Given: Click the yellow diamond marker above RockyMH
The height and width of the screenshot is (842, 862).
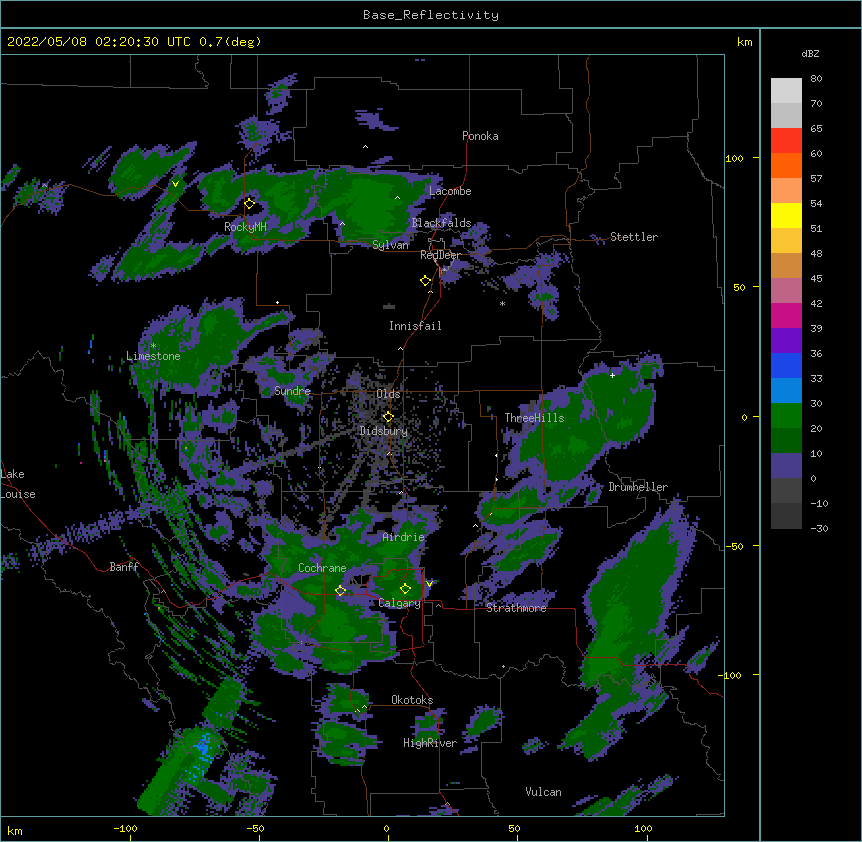Looking at the screenshot, I should click(250, 203).
